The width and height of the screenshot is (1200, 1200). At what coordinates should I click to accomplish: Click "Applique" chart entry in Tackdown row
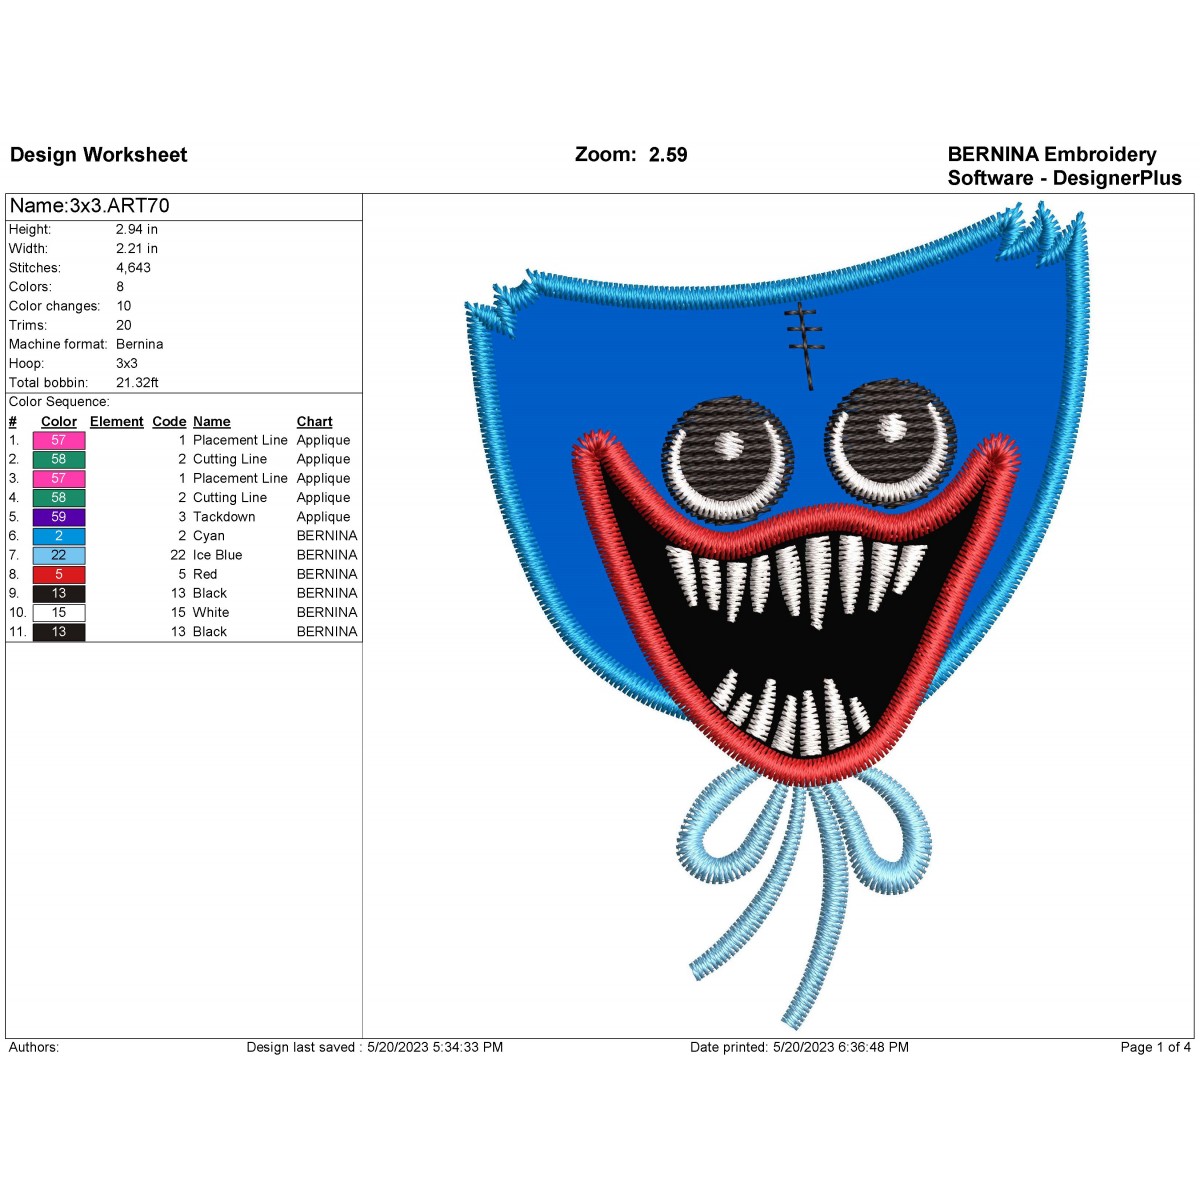[324, 517]
